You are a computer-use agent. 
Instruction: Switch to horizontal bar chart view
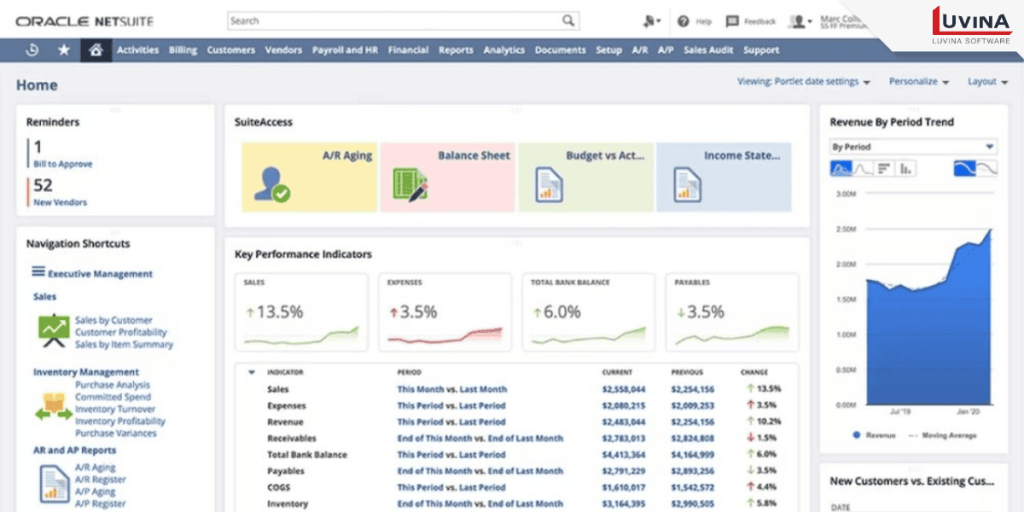click(x=884, y=169)
